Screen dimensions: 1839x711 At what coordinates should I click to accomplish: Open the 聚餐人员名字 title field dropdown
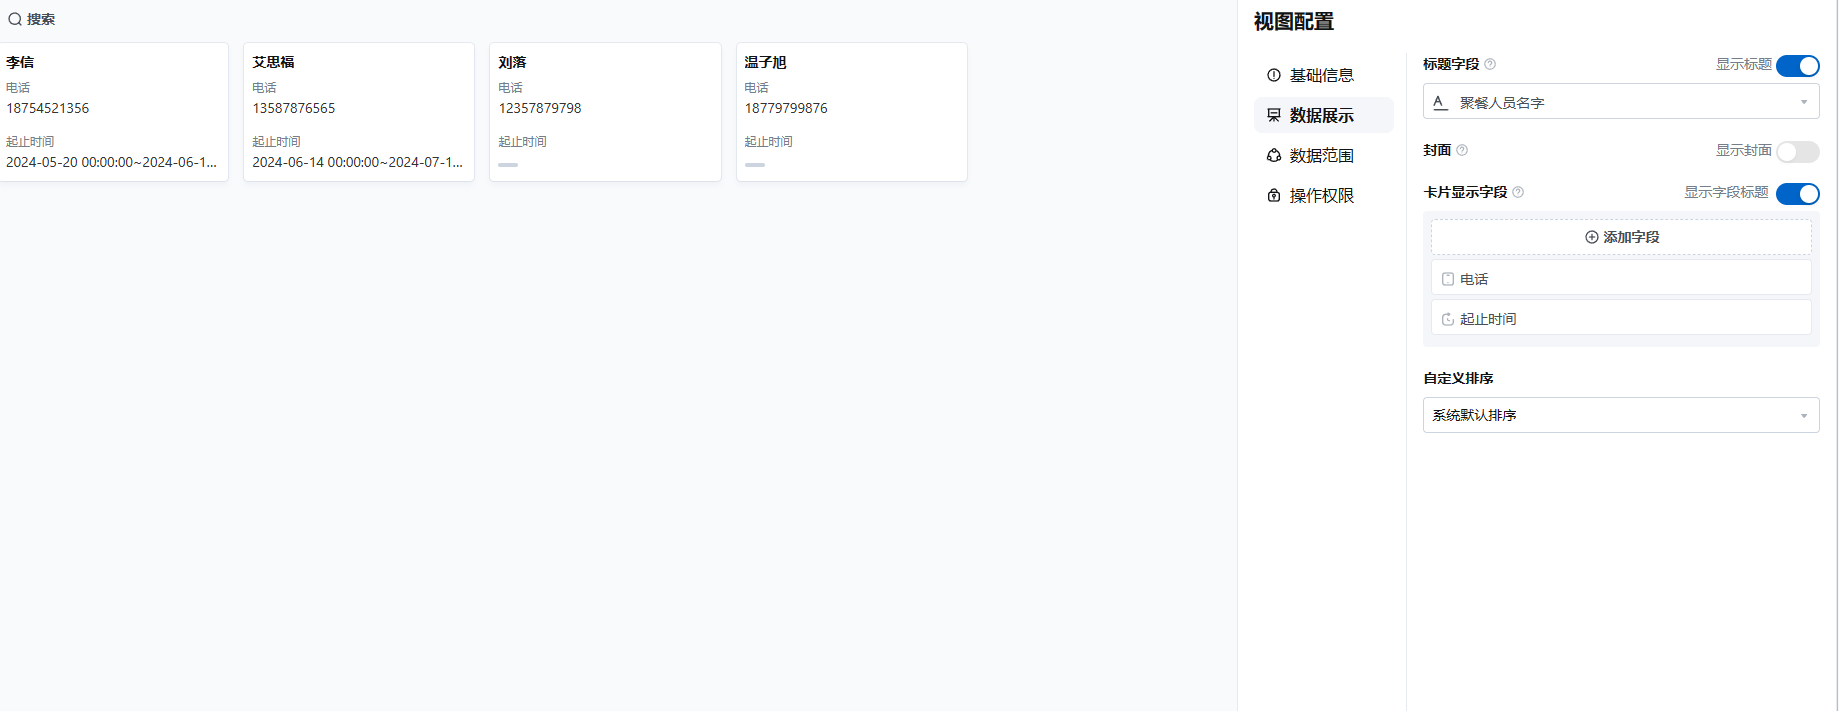(x=1620, y=102)
